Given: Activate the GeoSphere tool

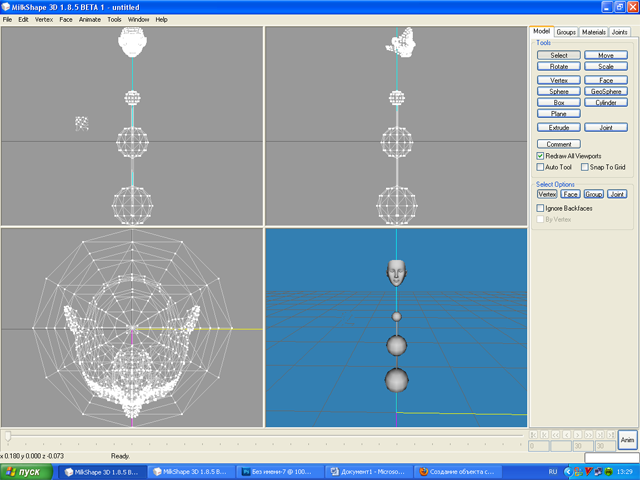Looking at the screenshot, I should (606, 91).
